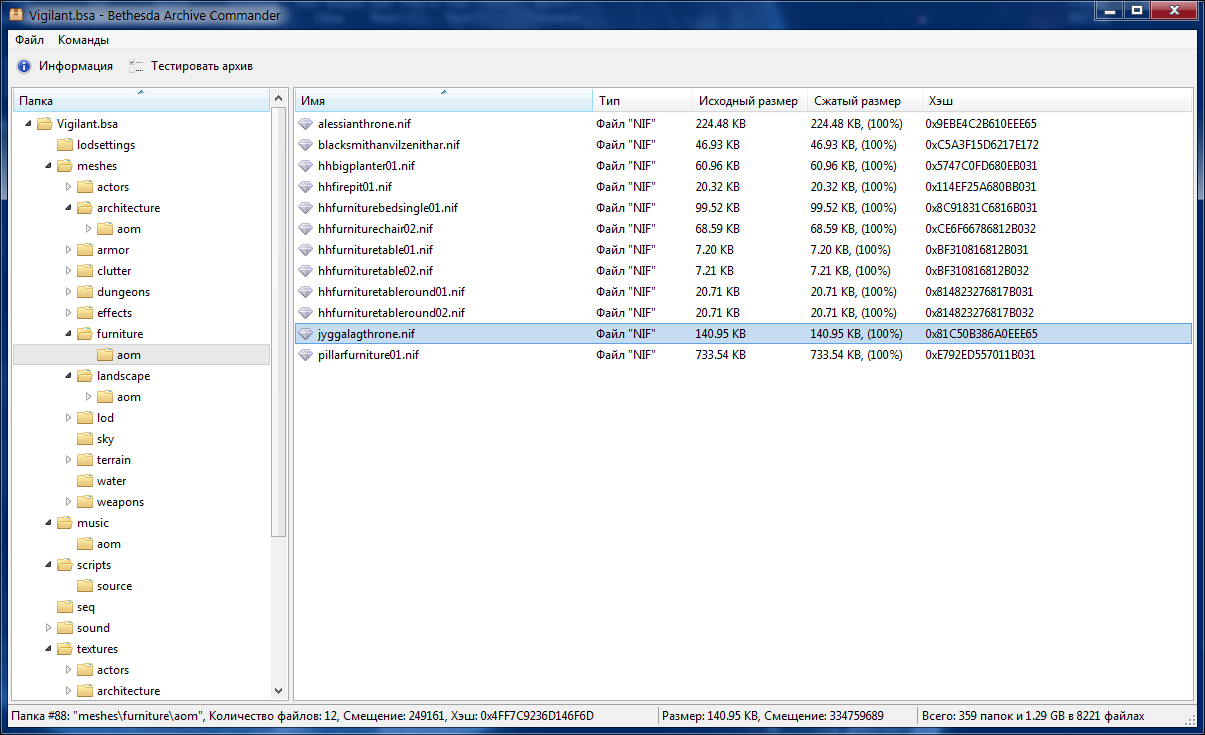
Task: Click the Vigilant.bsa root archive folder icon
Action: click(x=44, y=124)
